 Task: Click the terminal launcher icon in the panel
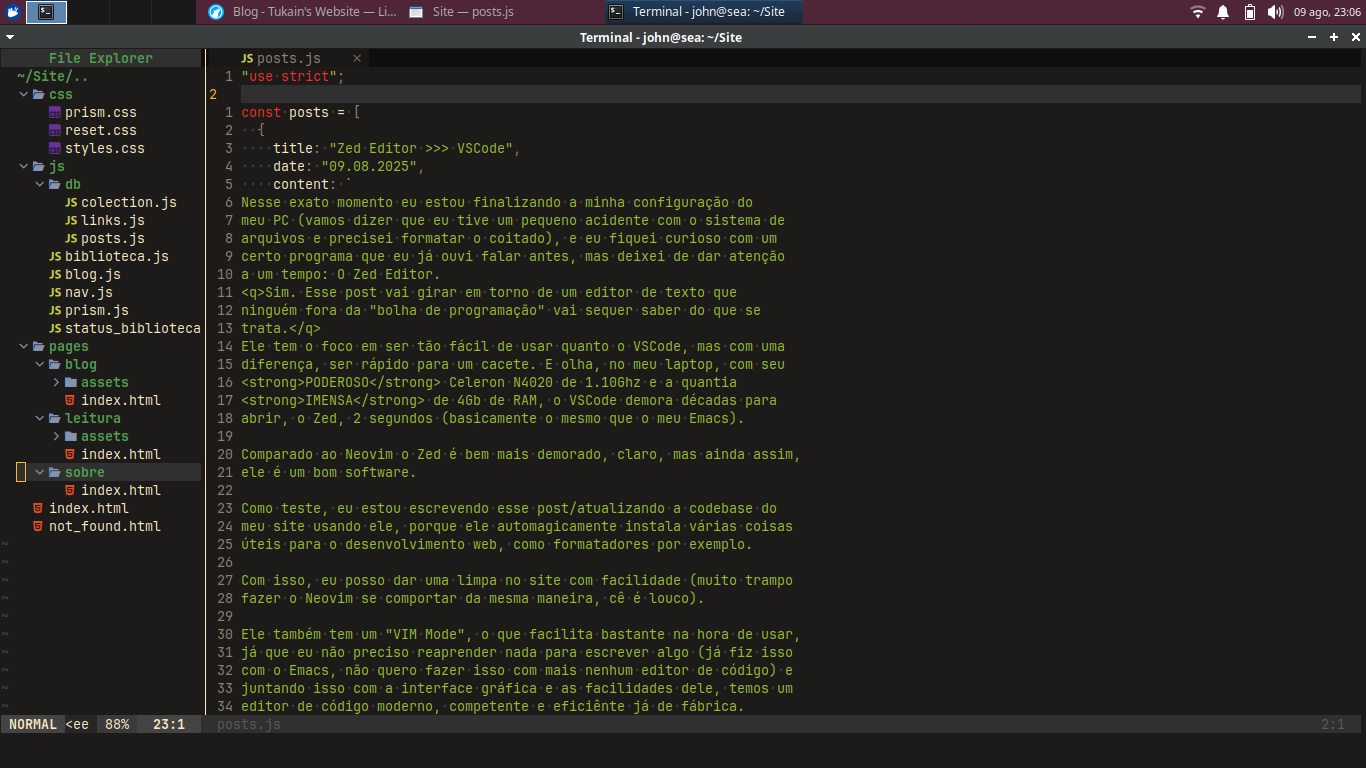coord(46,12)
